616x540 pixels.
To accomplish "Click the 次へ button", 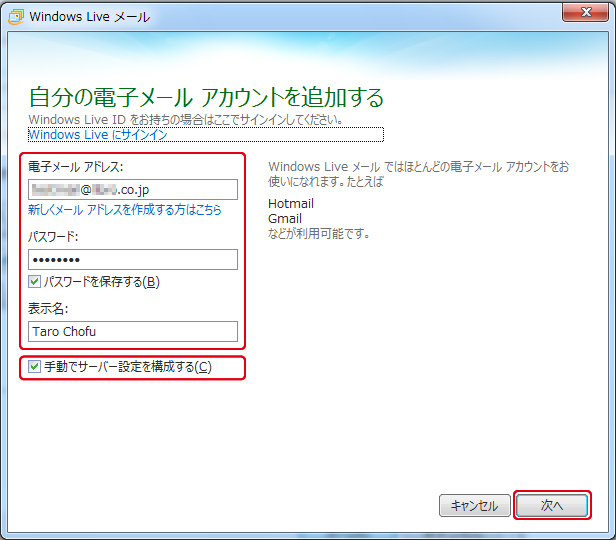I will tap(552, 505).
